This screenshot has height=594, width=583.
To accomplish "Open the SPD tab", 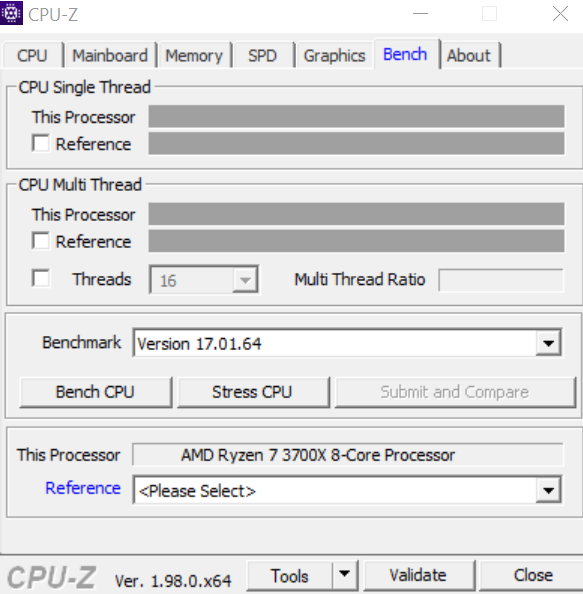I will tap(263, 55).
